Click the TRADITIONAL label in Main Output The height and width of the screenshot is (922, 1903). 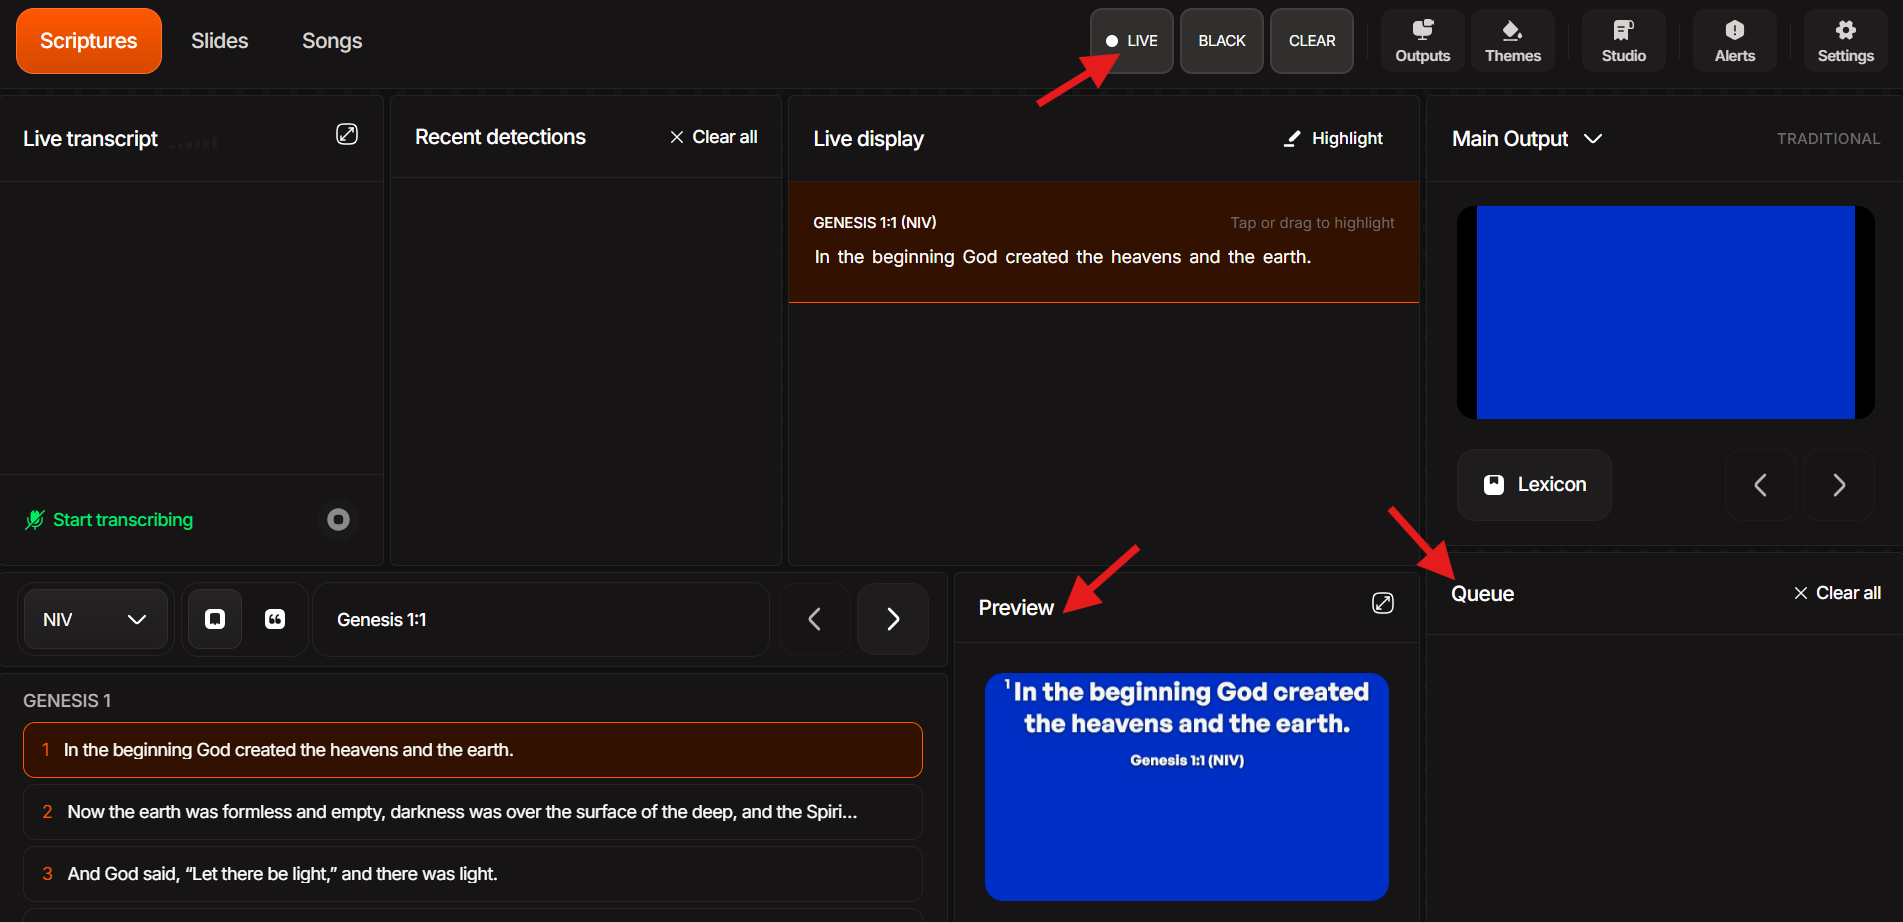point(1828,139)
